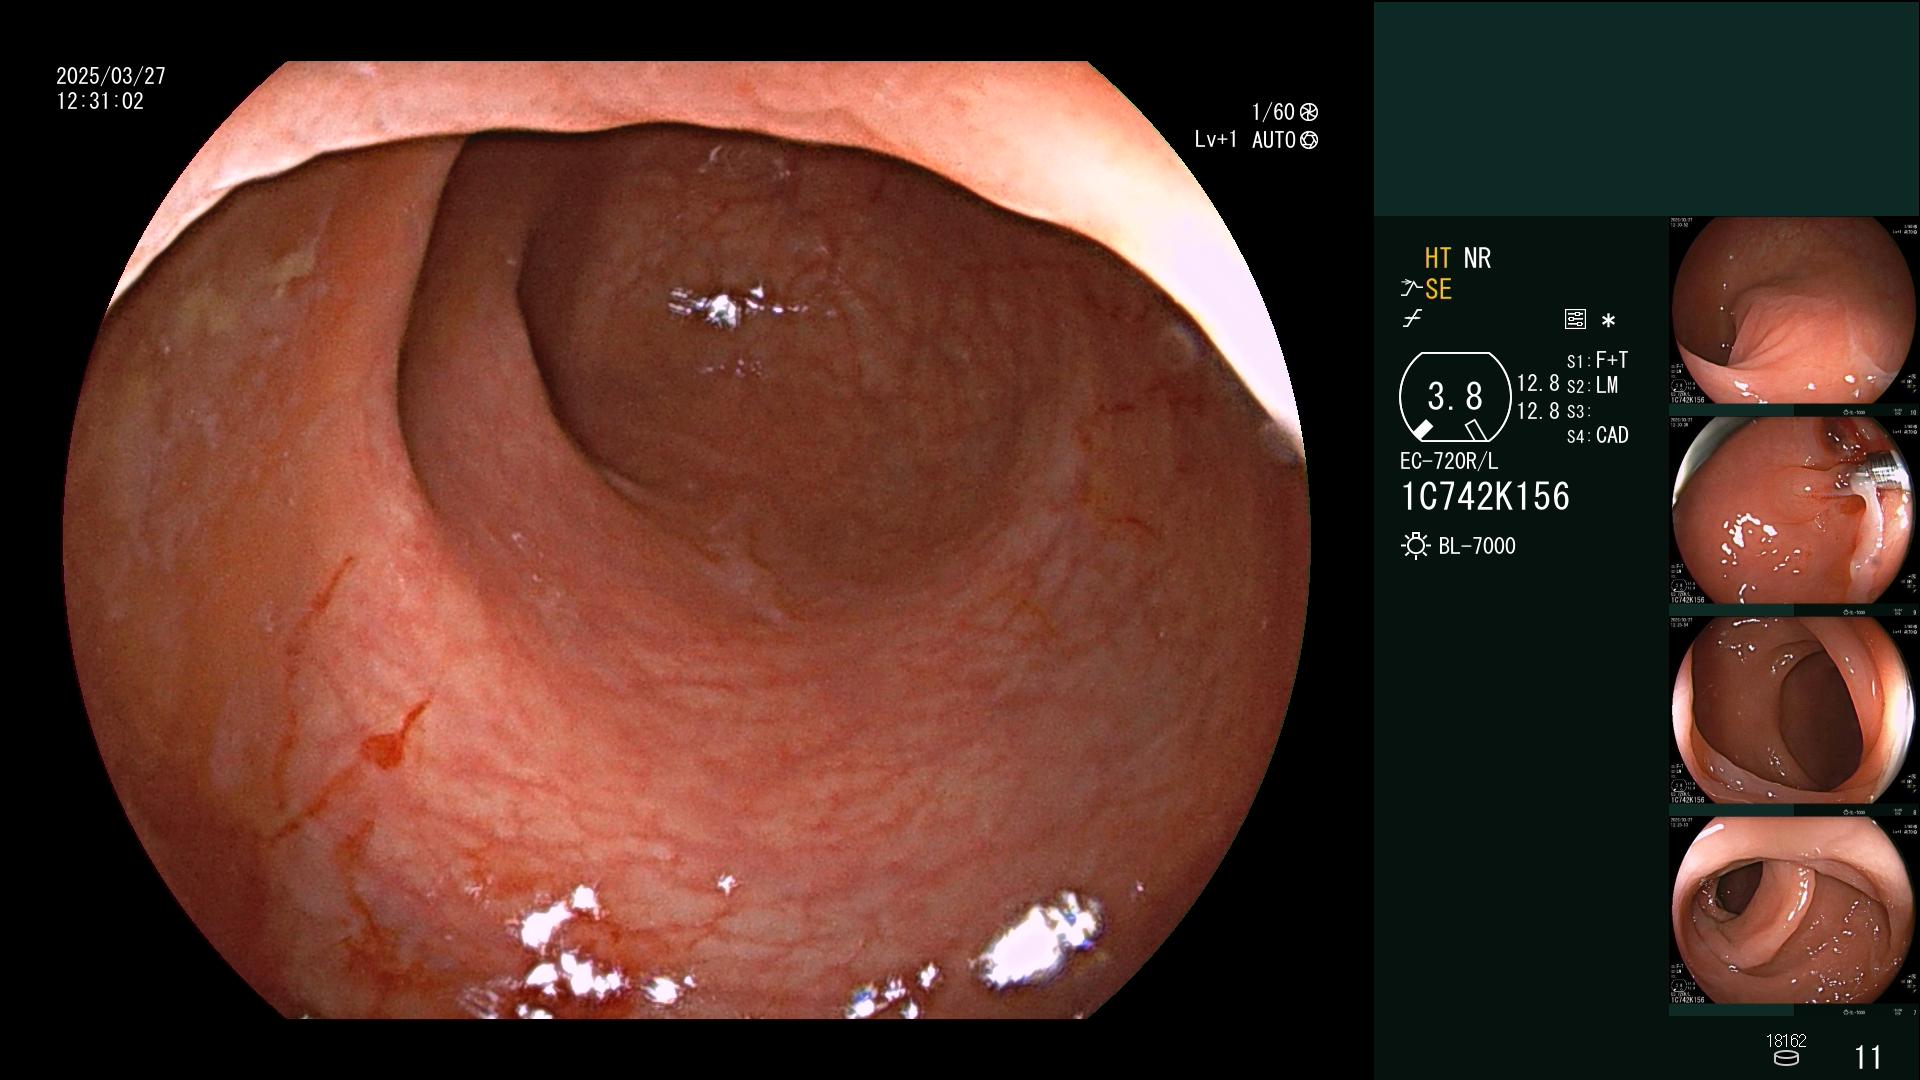Select the captured thumbnail numbered 8
The height and width of the screenshot is (1080, 1920).
click(1794, 716)
